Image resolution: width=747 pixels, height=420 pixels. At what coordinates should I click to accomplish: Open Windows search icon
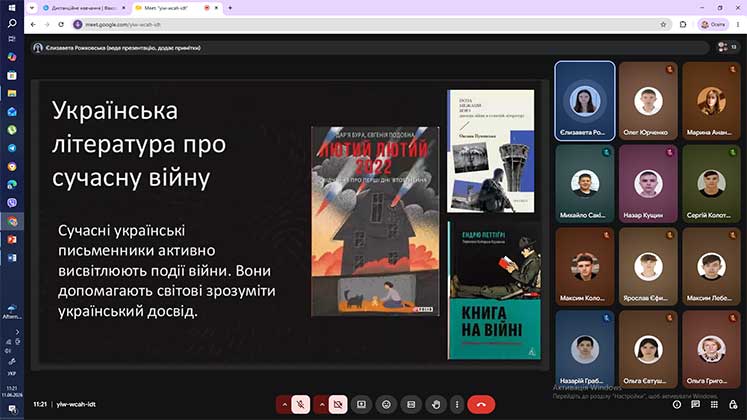coord(12,23)
